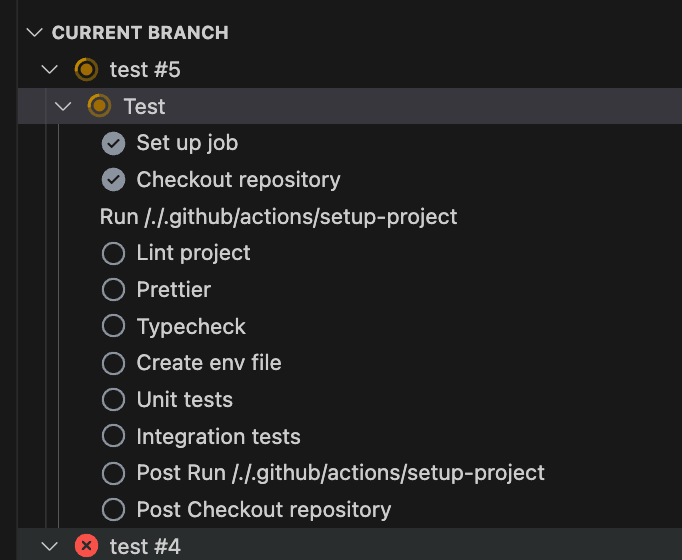Select the Integration tests step
Screen dimensions: 682x560
click(x=218, y=436)
